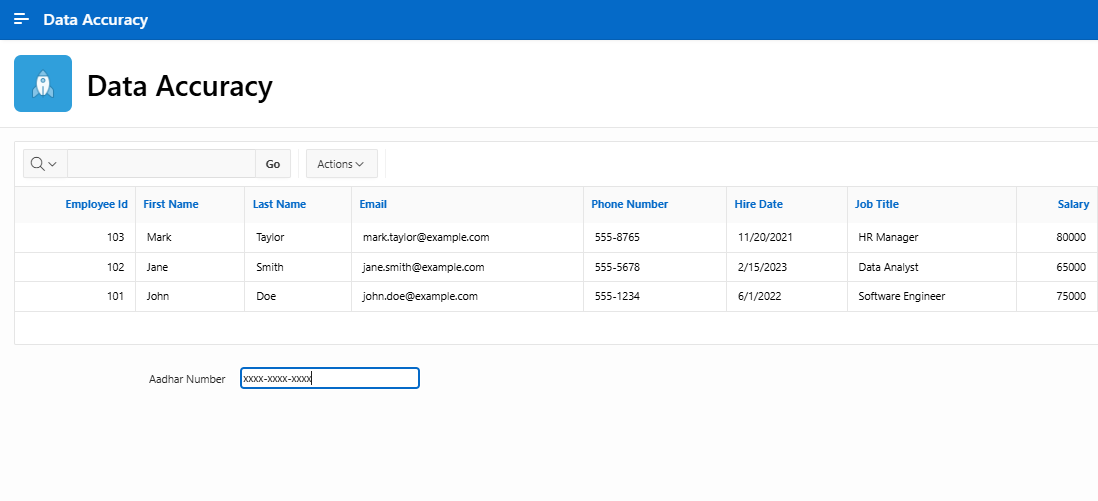
Task: Click email mark.taylor@example.com
Action: click(x=426, y=238)
